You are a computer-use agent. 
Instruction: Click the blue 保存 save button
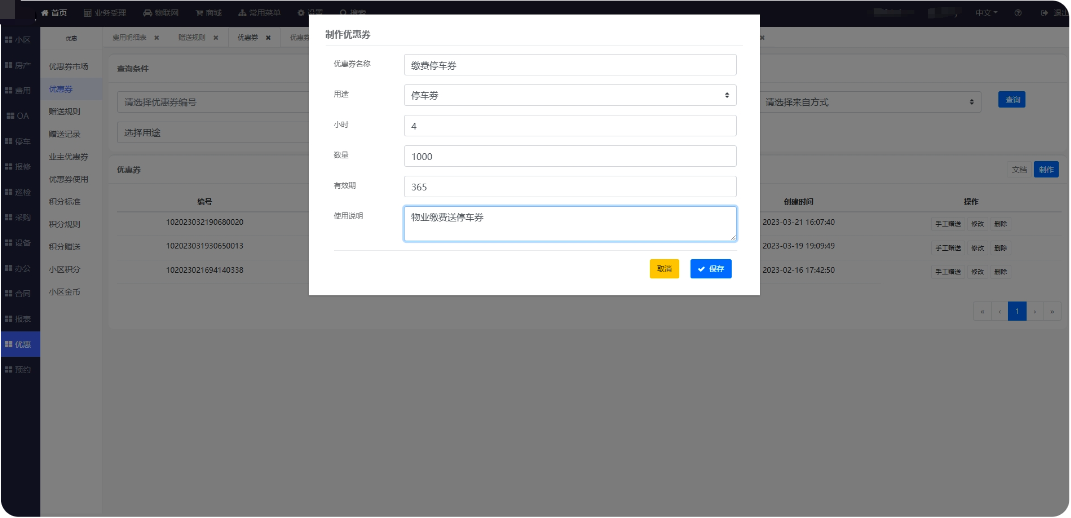pyautogui.click(x=711, y=269)
